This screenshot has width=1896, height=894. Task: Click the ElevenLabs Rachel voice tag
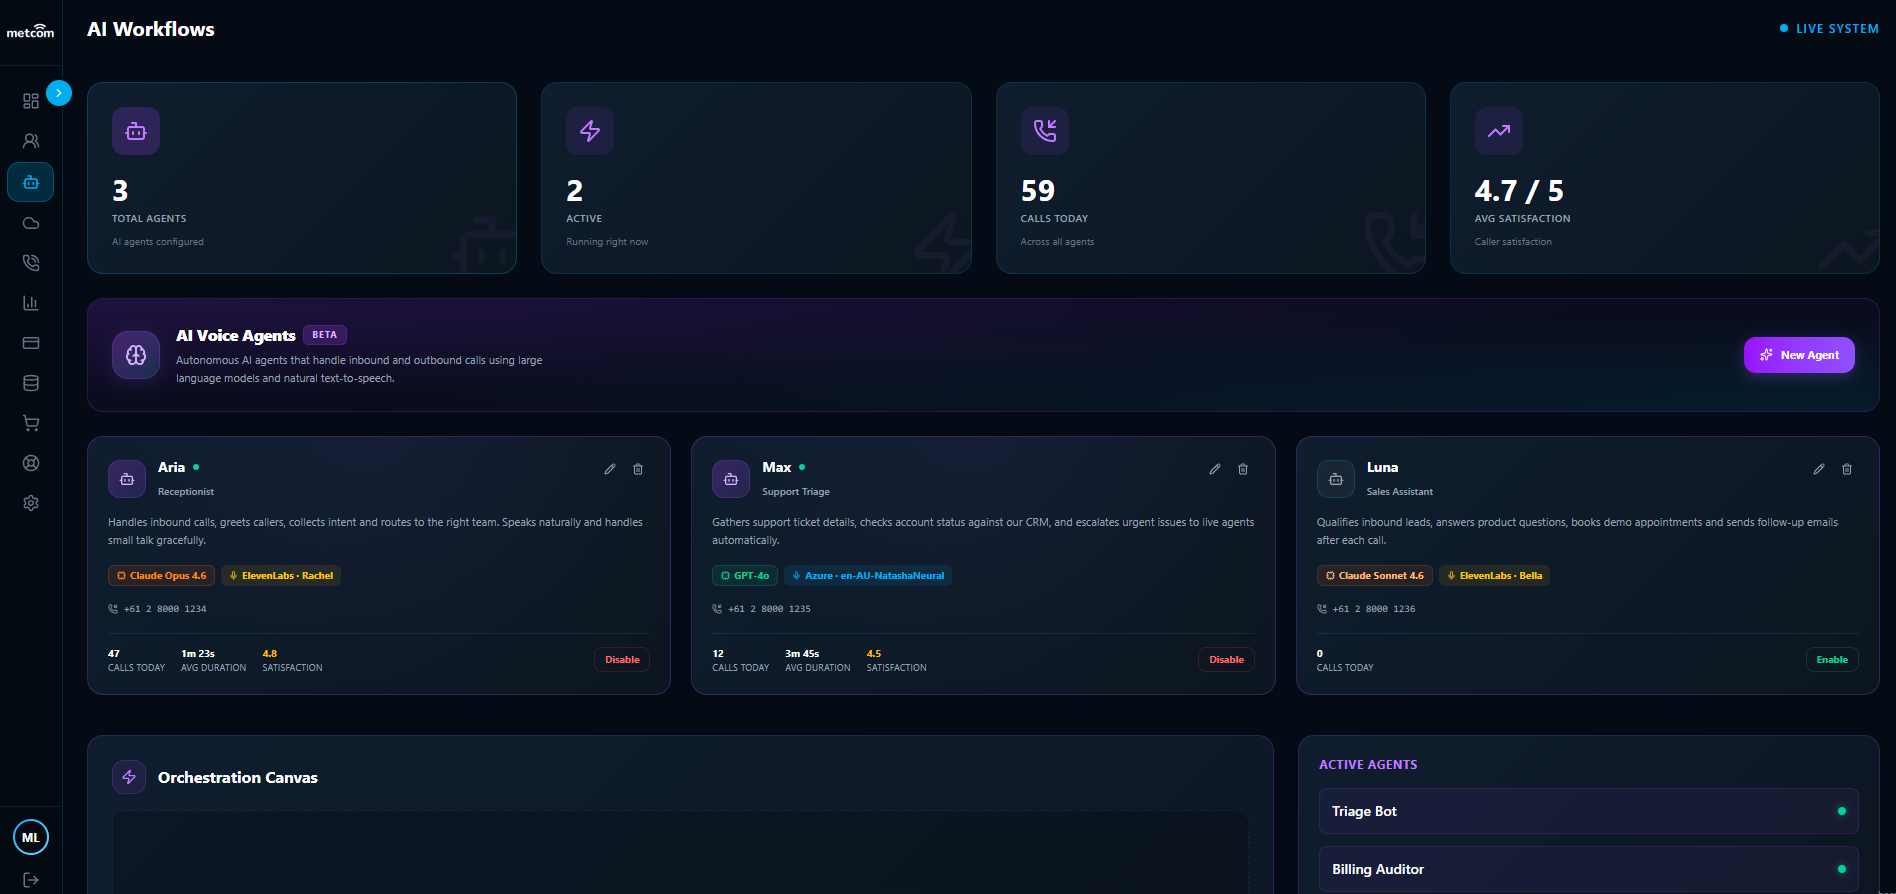point(281,576)
